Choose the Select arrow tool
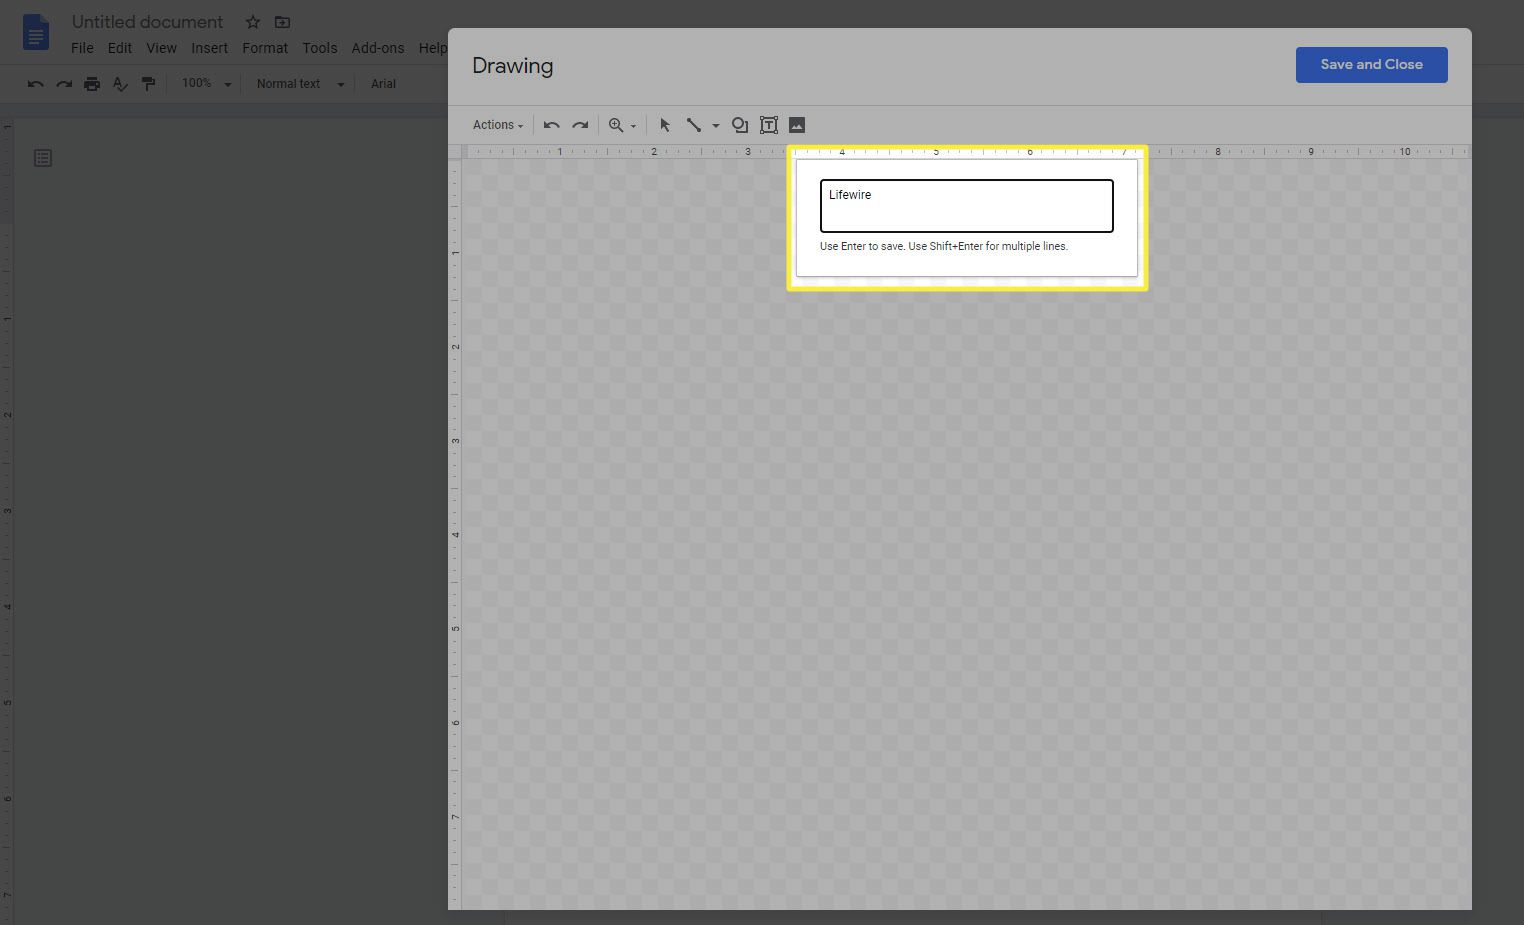Image resolution: width=1524 pixels, height=925 pixels. tap(665, 125)
